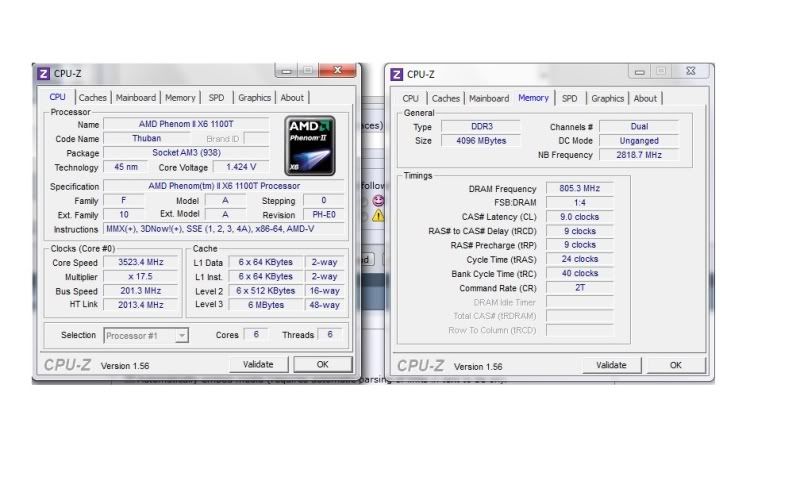Click the Revision value 'PH-E0'
Viewport: 800px width, 500px height.
(x=324, y=215)
